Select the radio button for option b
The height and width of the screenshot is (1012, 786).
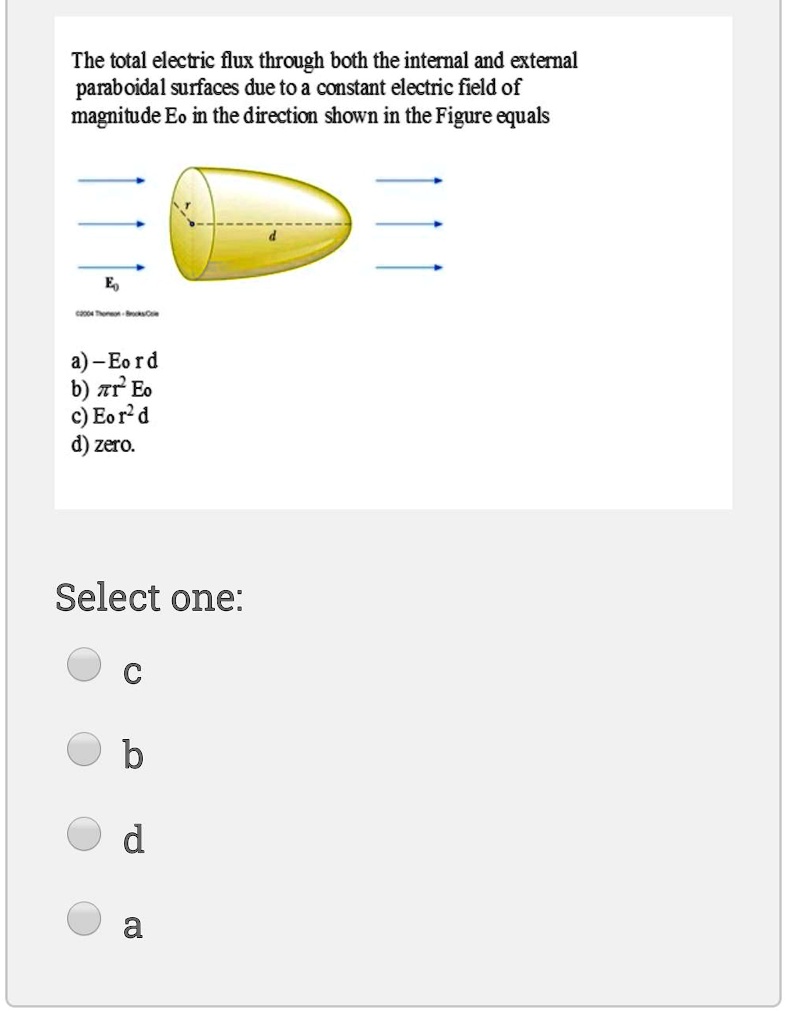pos(84,749)
